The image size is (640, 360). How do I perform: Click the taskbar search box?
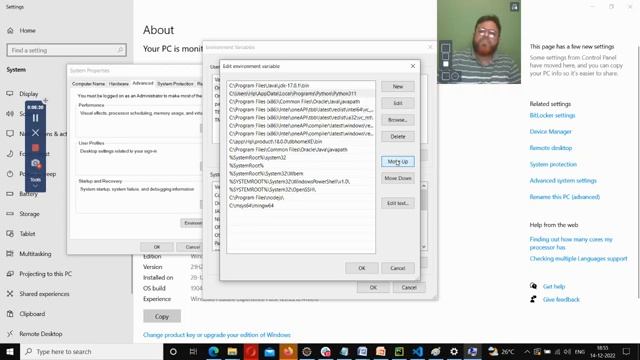click(91, 351)
